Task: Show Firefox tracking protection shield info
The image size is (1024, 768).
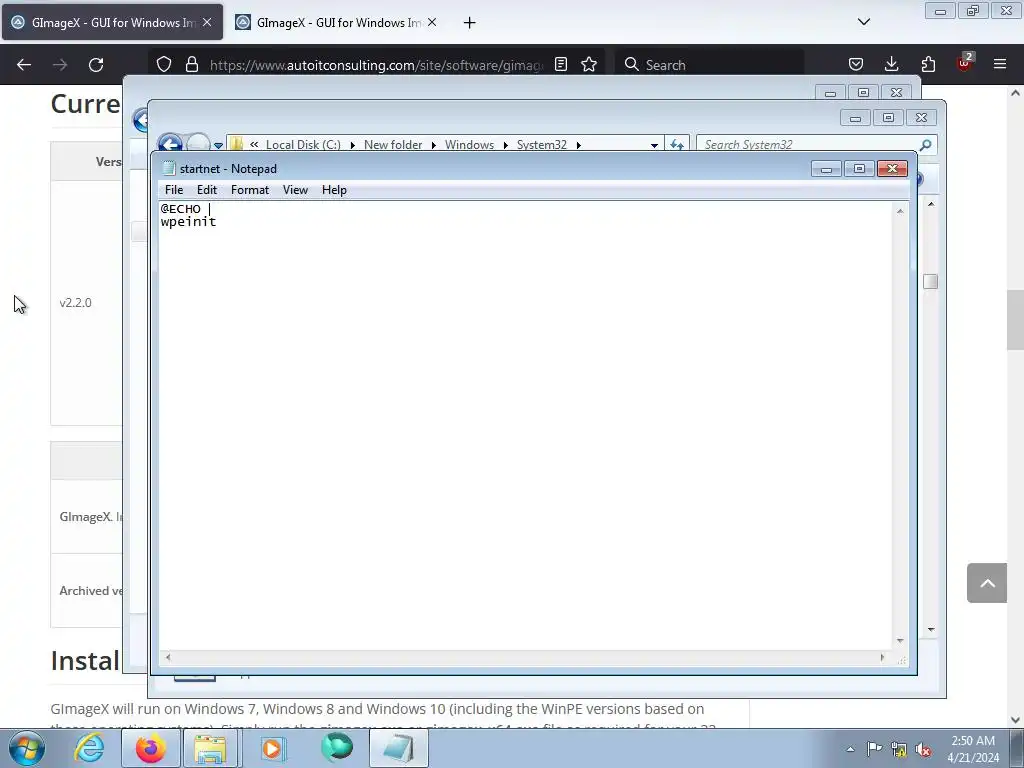Action: (x=164, y=64)
